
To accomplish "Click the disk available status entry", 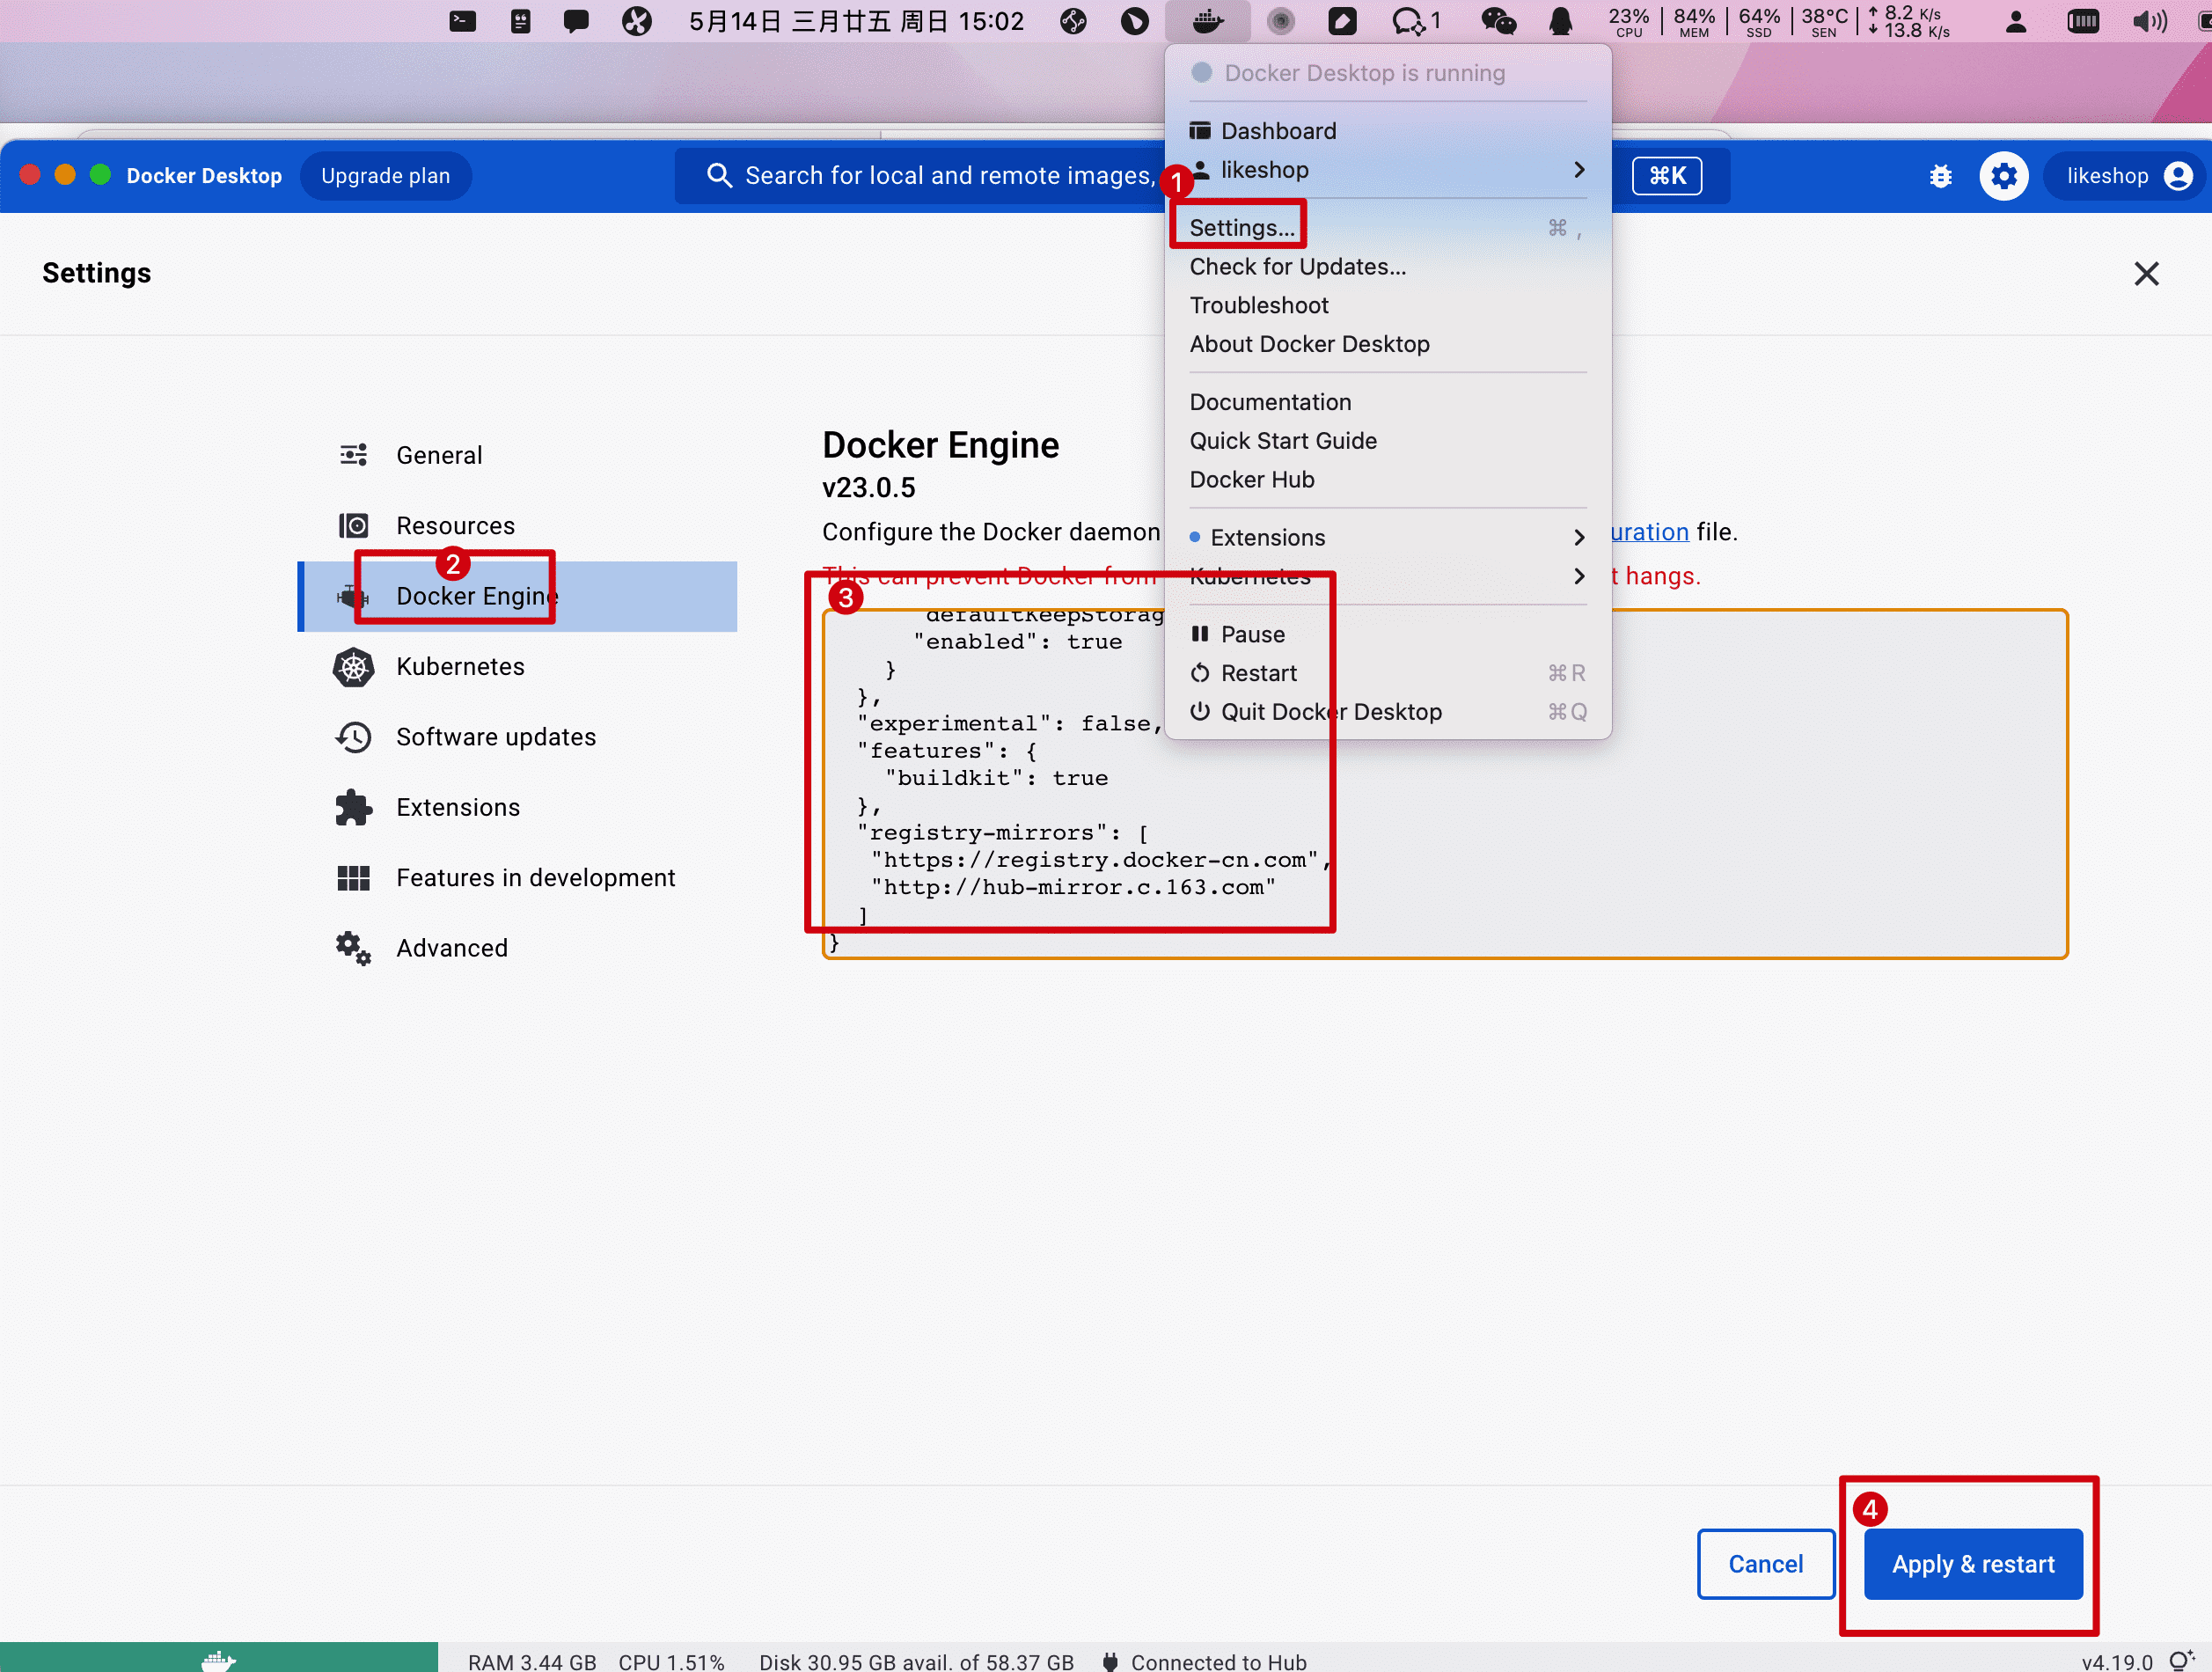I will click(x=916, y=1661).
